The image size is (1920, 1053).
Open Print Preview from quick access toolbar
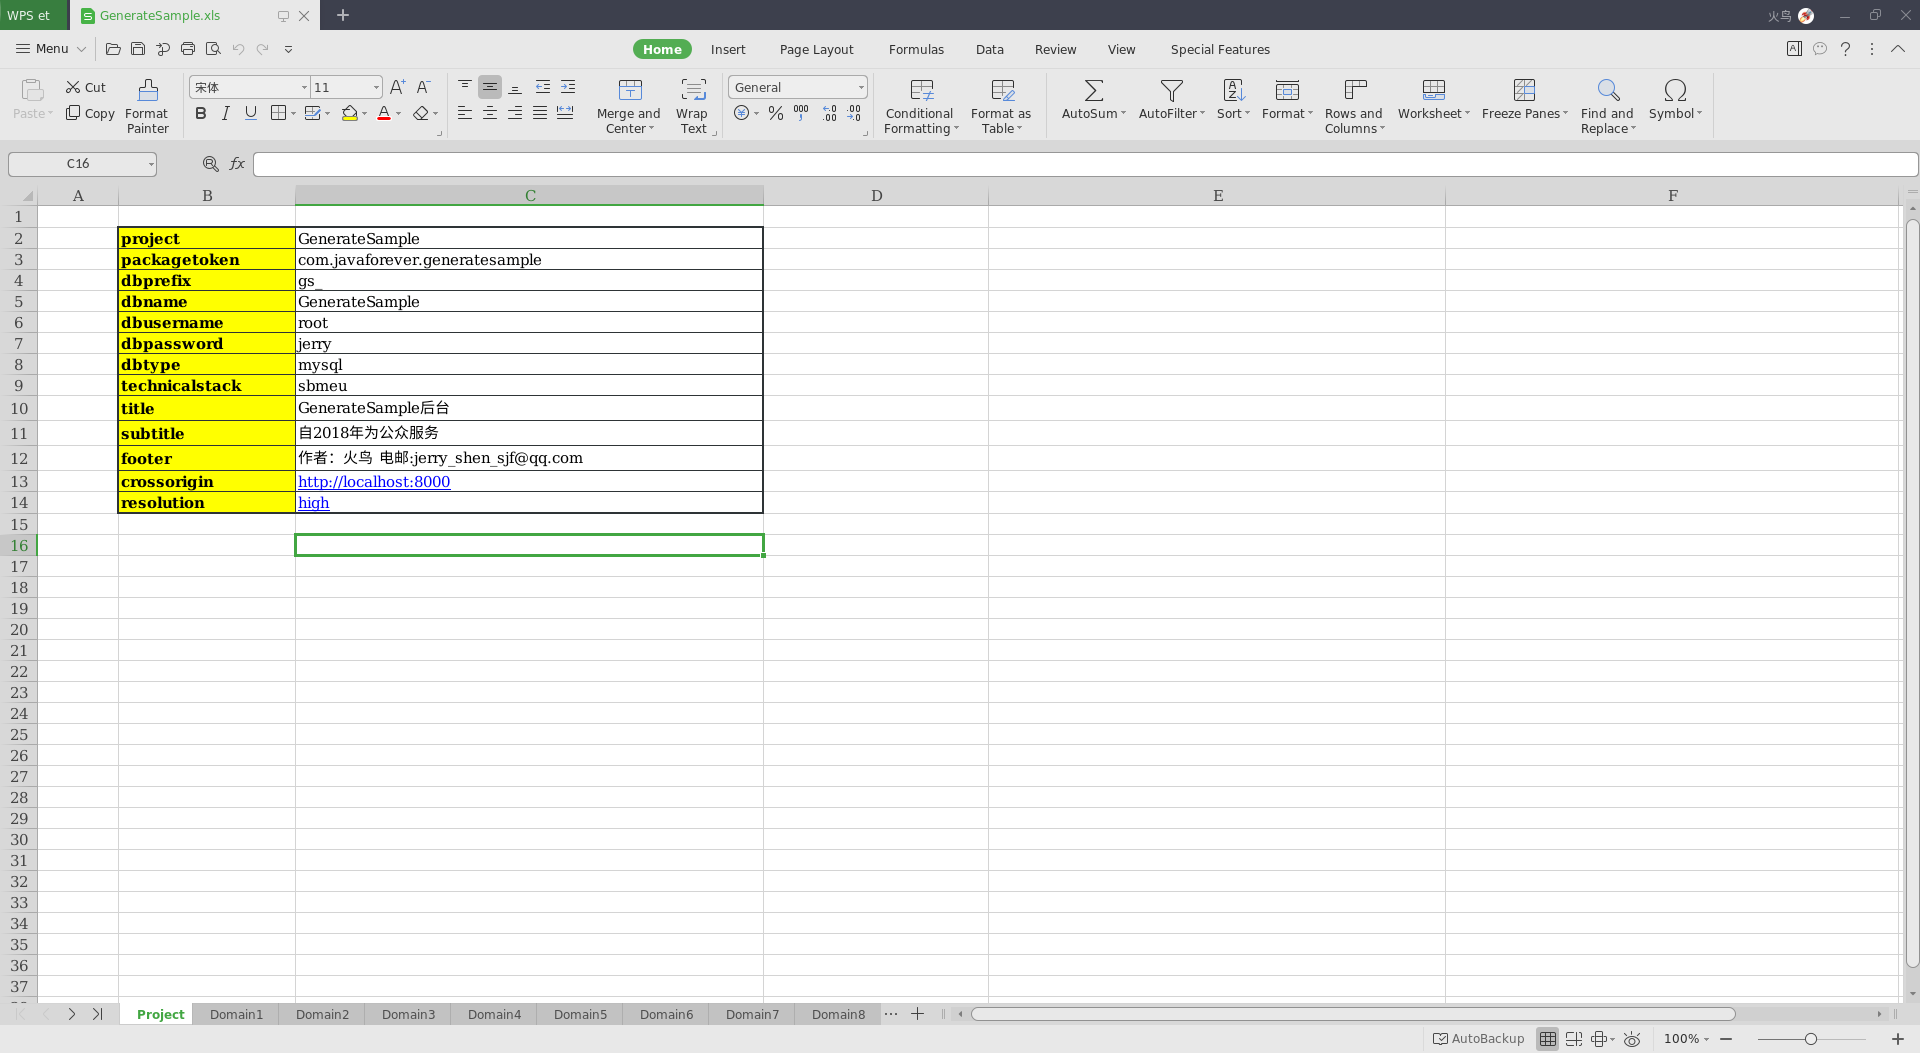[x=213, y=49]
